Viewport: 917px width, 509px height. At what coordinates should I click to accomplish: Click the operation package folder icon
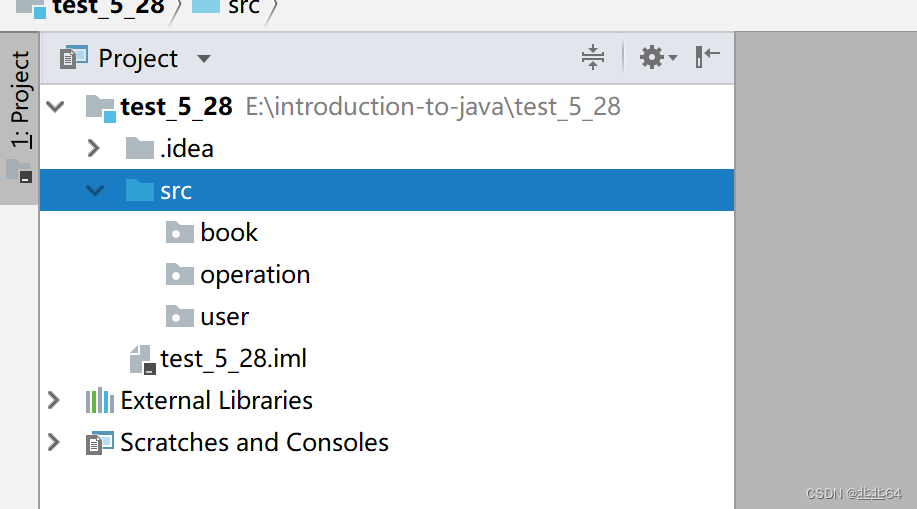(x=179, y=275)
